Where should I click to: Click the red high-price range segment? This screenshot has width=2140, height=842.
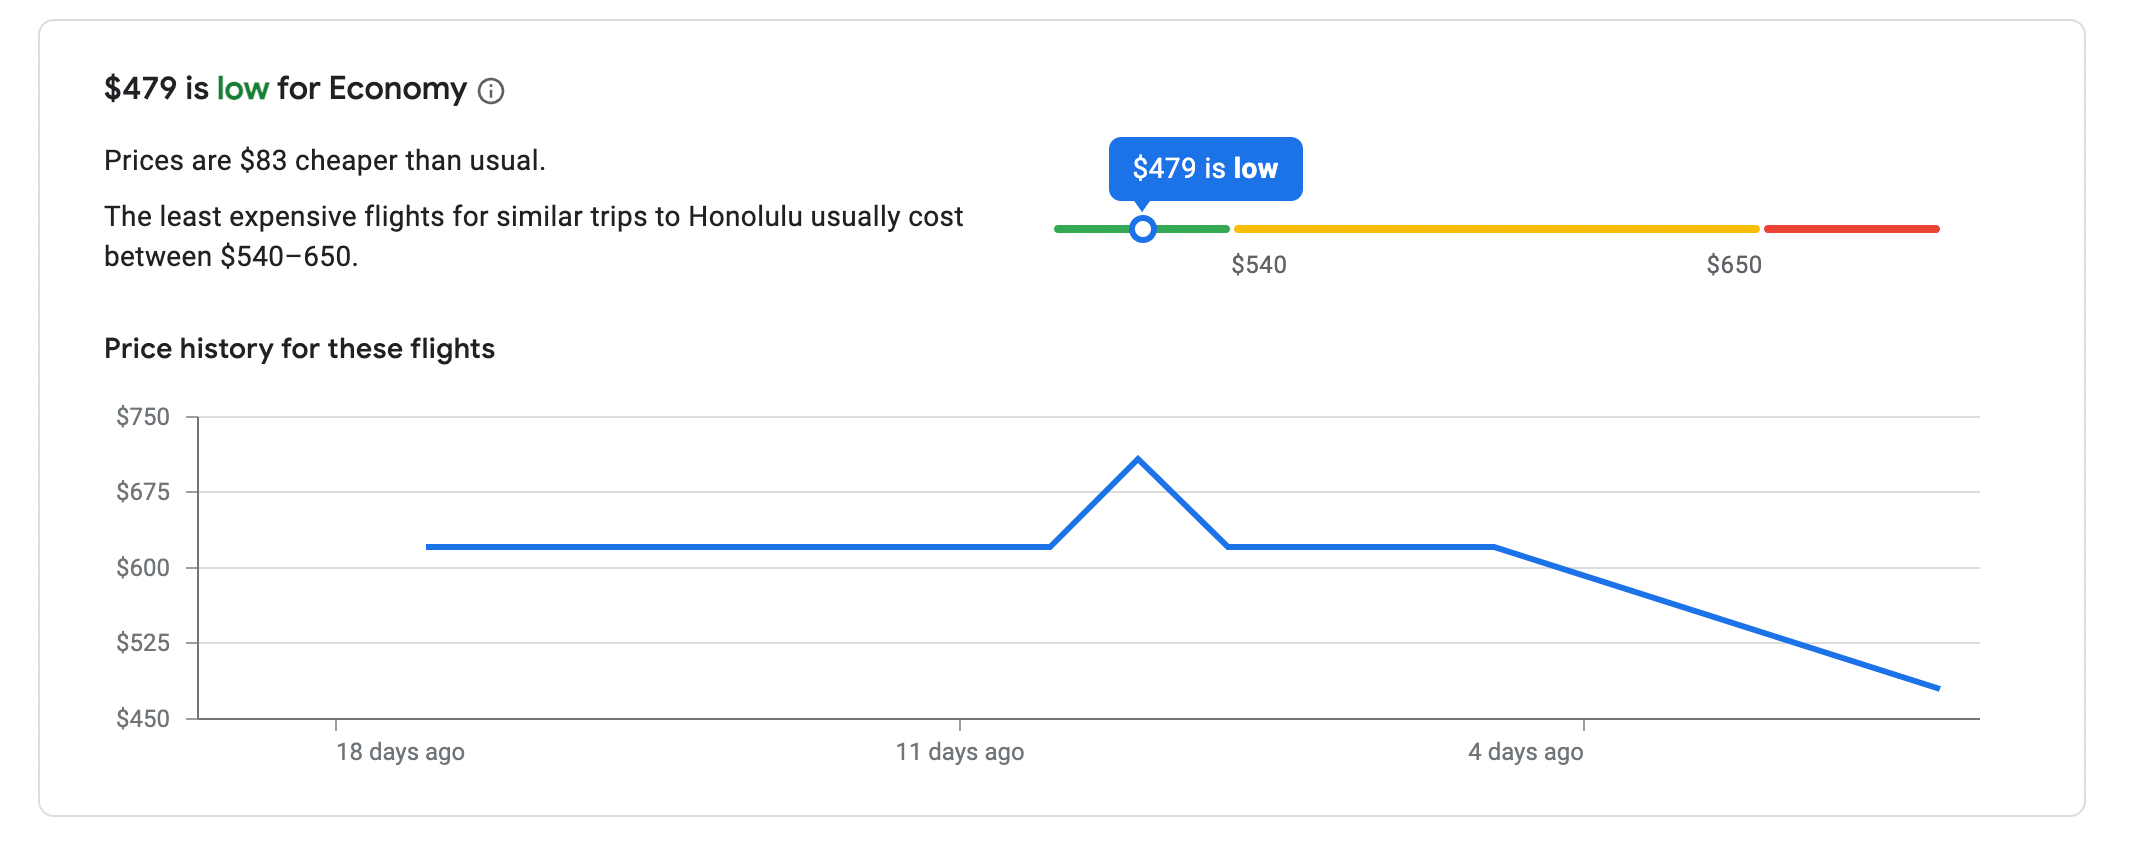point(1851,229)
